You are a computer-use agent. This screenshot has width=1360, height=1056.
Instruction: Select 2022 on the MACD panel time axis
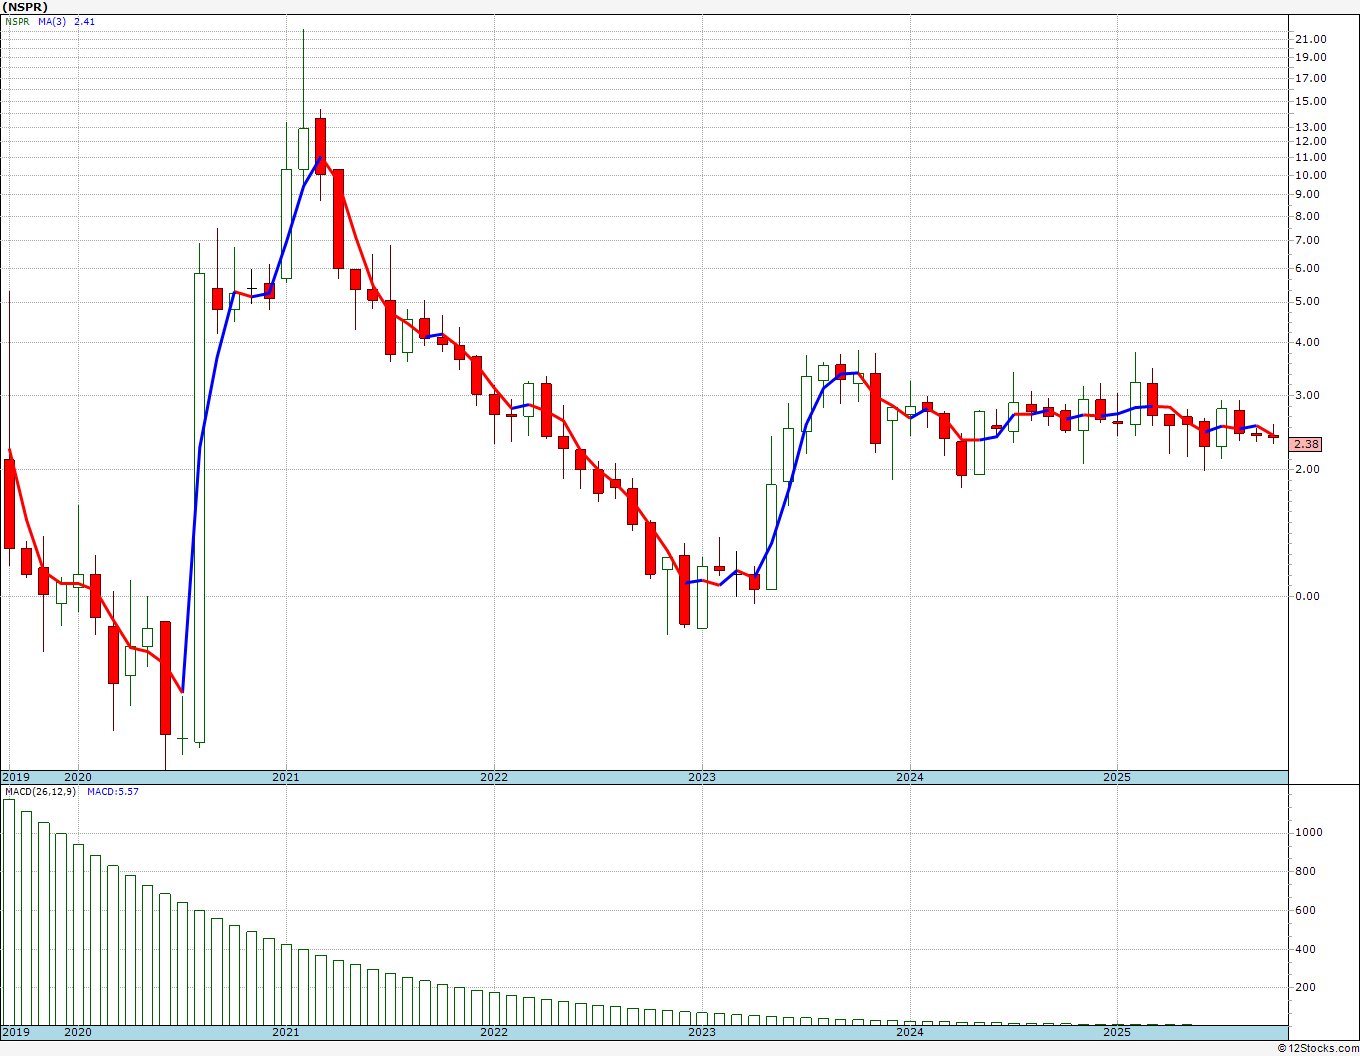click(493, 1032)
